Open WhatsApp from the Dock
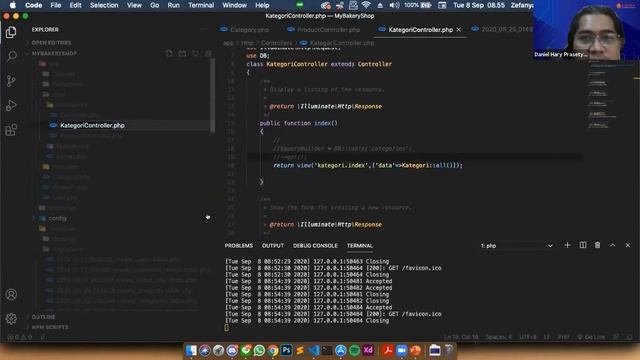 pos(259,350)
